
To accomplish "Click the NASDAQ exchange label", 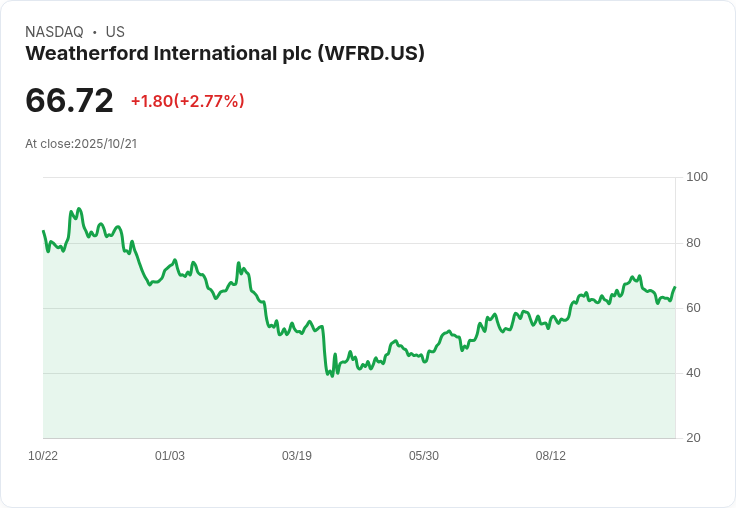I will click(54, 32).
